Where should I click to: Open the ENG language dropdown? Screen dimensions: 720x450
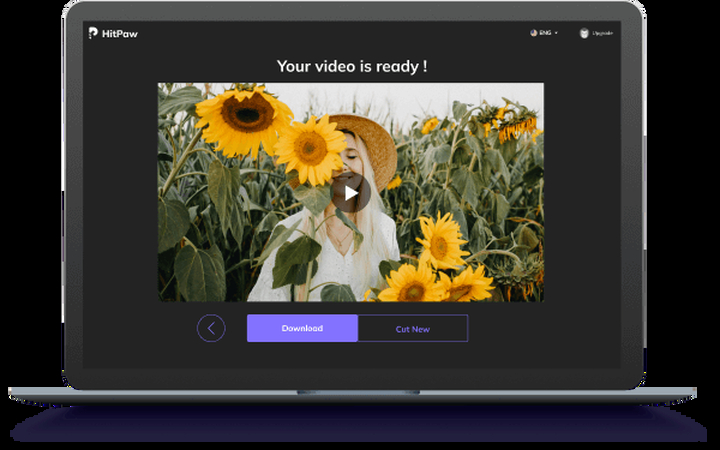tap(545, 33)
